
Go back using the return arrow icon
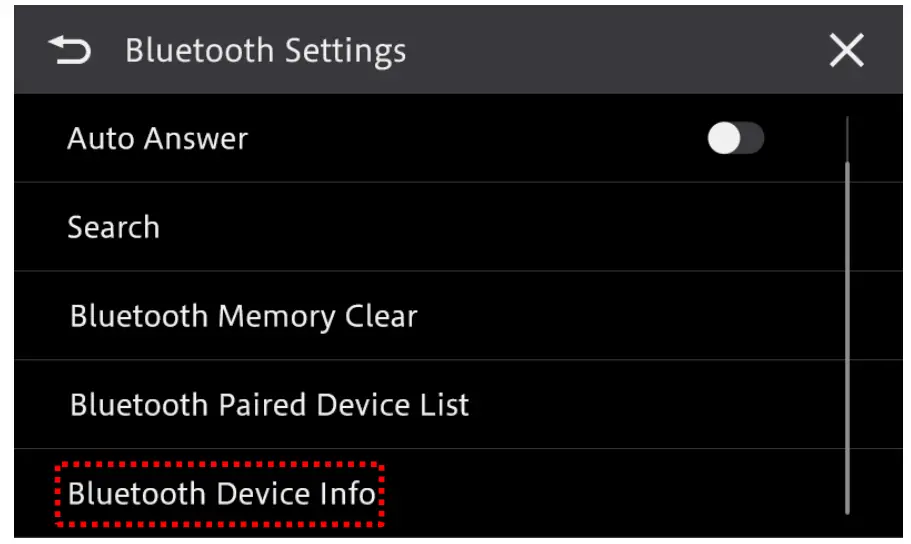click(x=69, y=52)
